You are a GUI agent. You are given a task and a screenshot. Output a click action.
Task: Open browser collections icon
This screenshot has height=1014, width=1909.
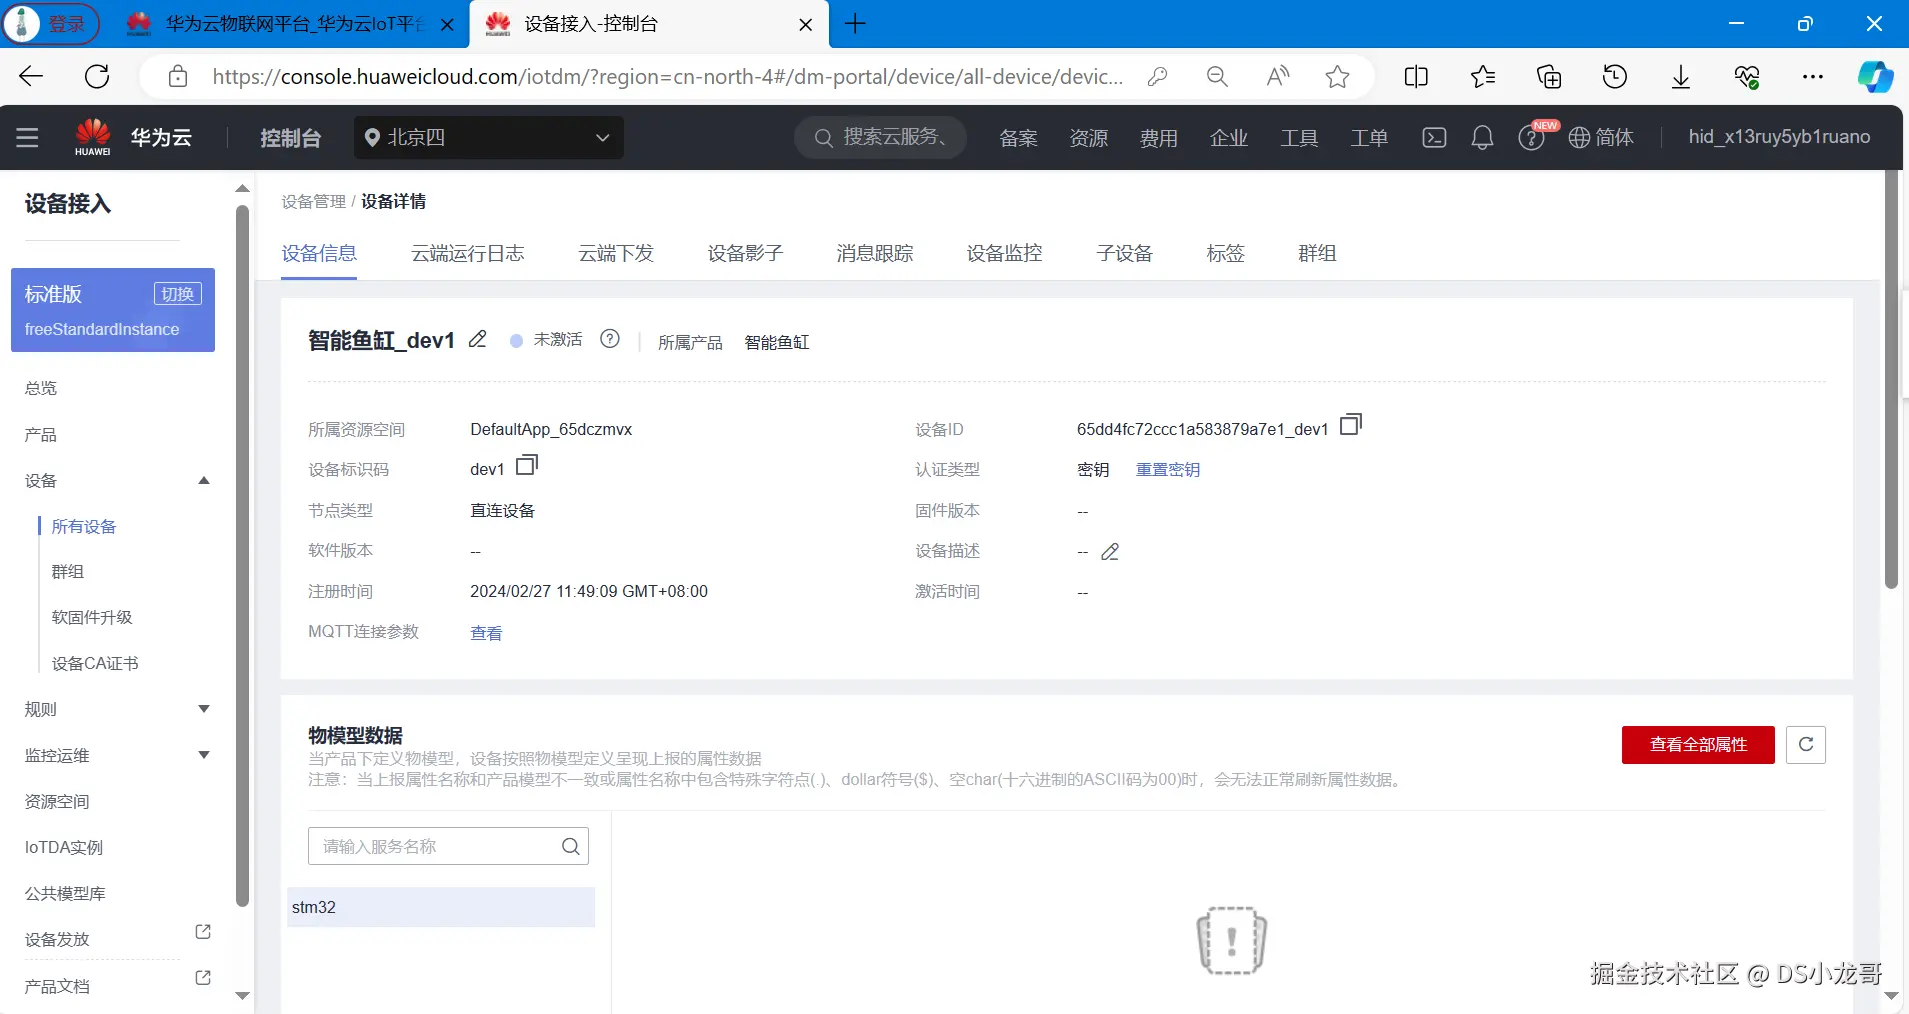(1549, 77)
